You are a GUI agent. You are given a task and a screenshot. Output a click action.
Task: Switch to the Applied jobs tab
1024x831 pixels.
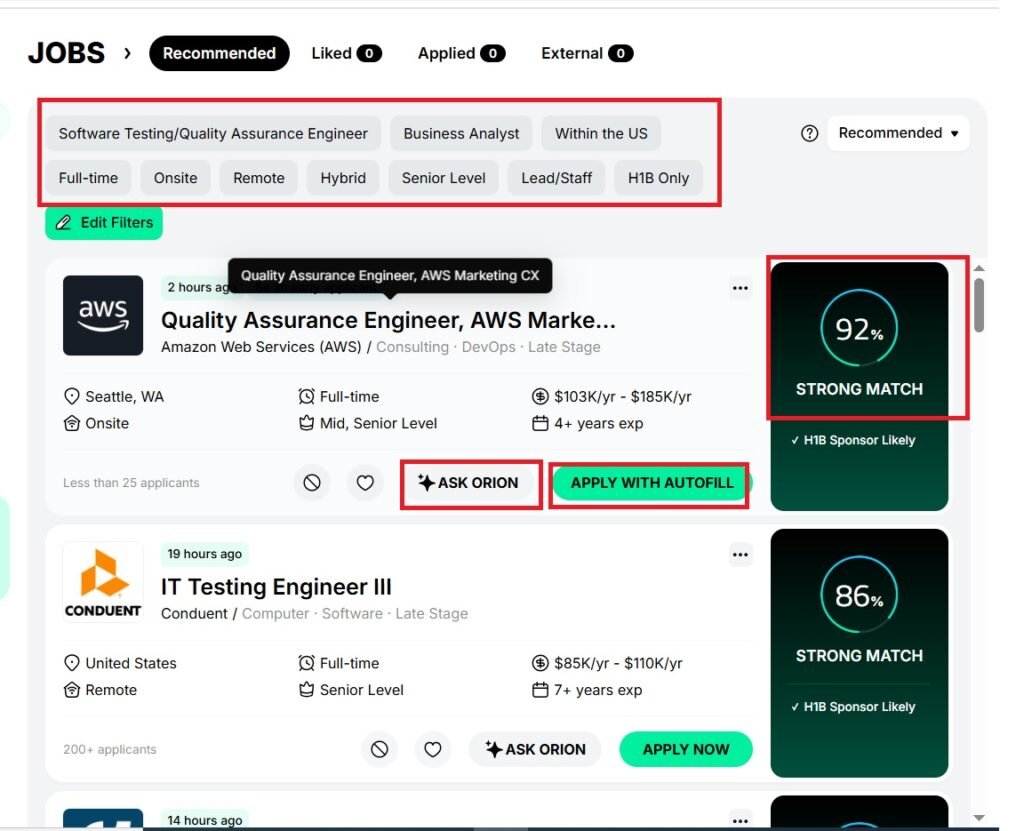(461, 53)
